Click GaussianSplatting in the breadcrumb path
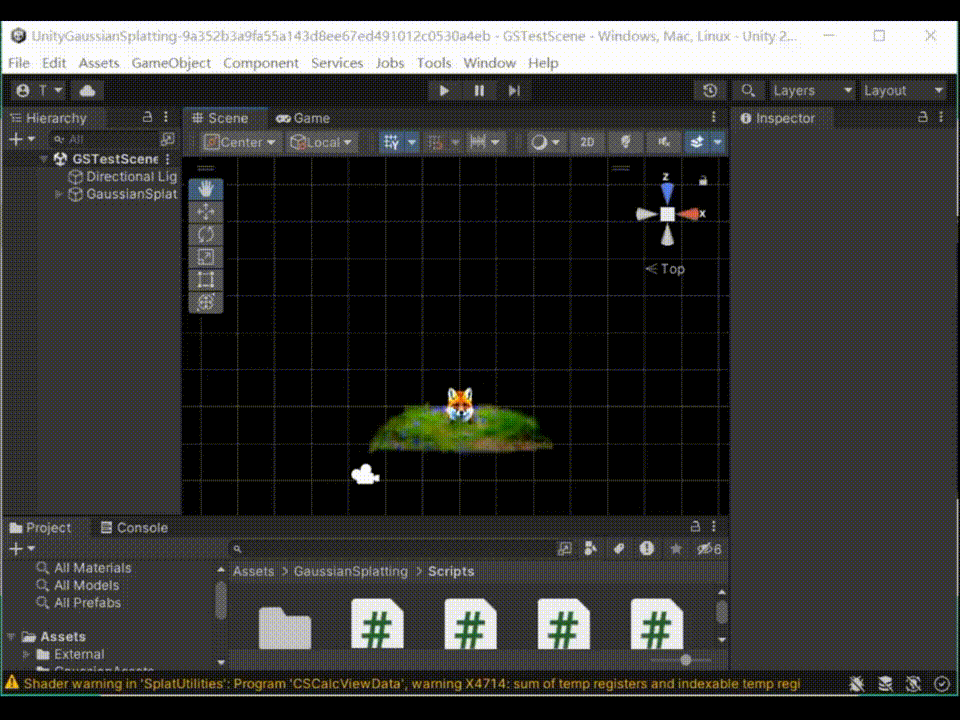 click(x=350, y=572)
